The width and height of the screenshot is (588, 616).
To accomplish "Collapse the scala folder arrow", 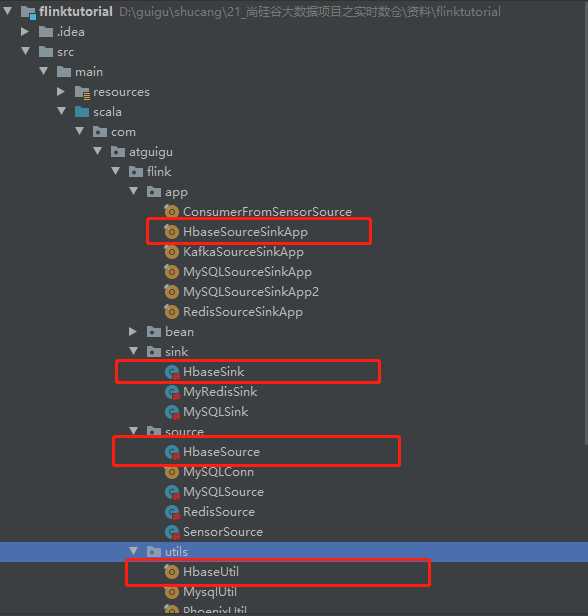I will (62, 111).
